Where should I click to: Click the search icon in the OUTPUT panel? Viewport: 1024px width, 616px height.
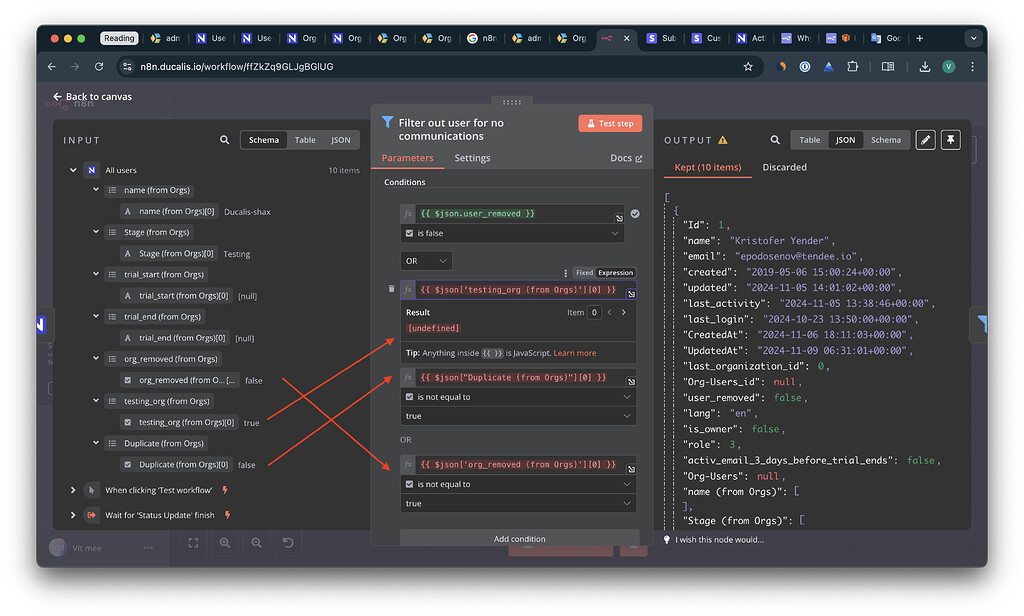pyautogui.click(x=773, y=140)
